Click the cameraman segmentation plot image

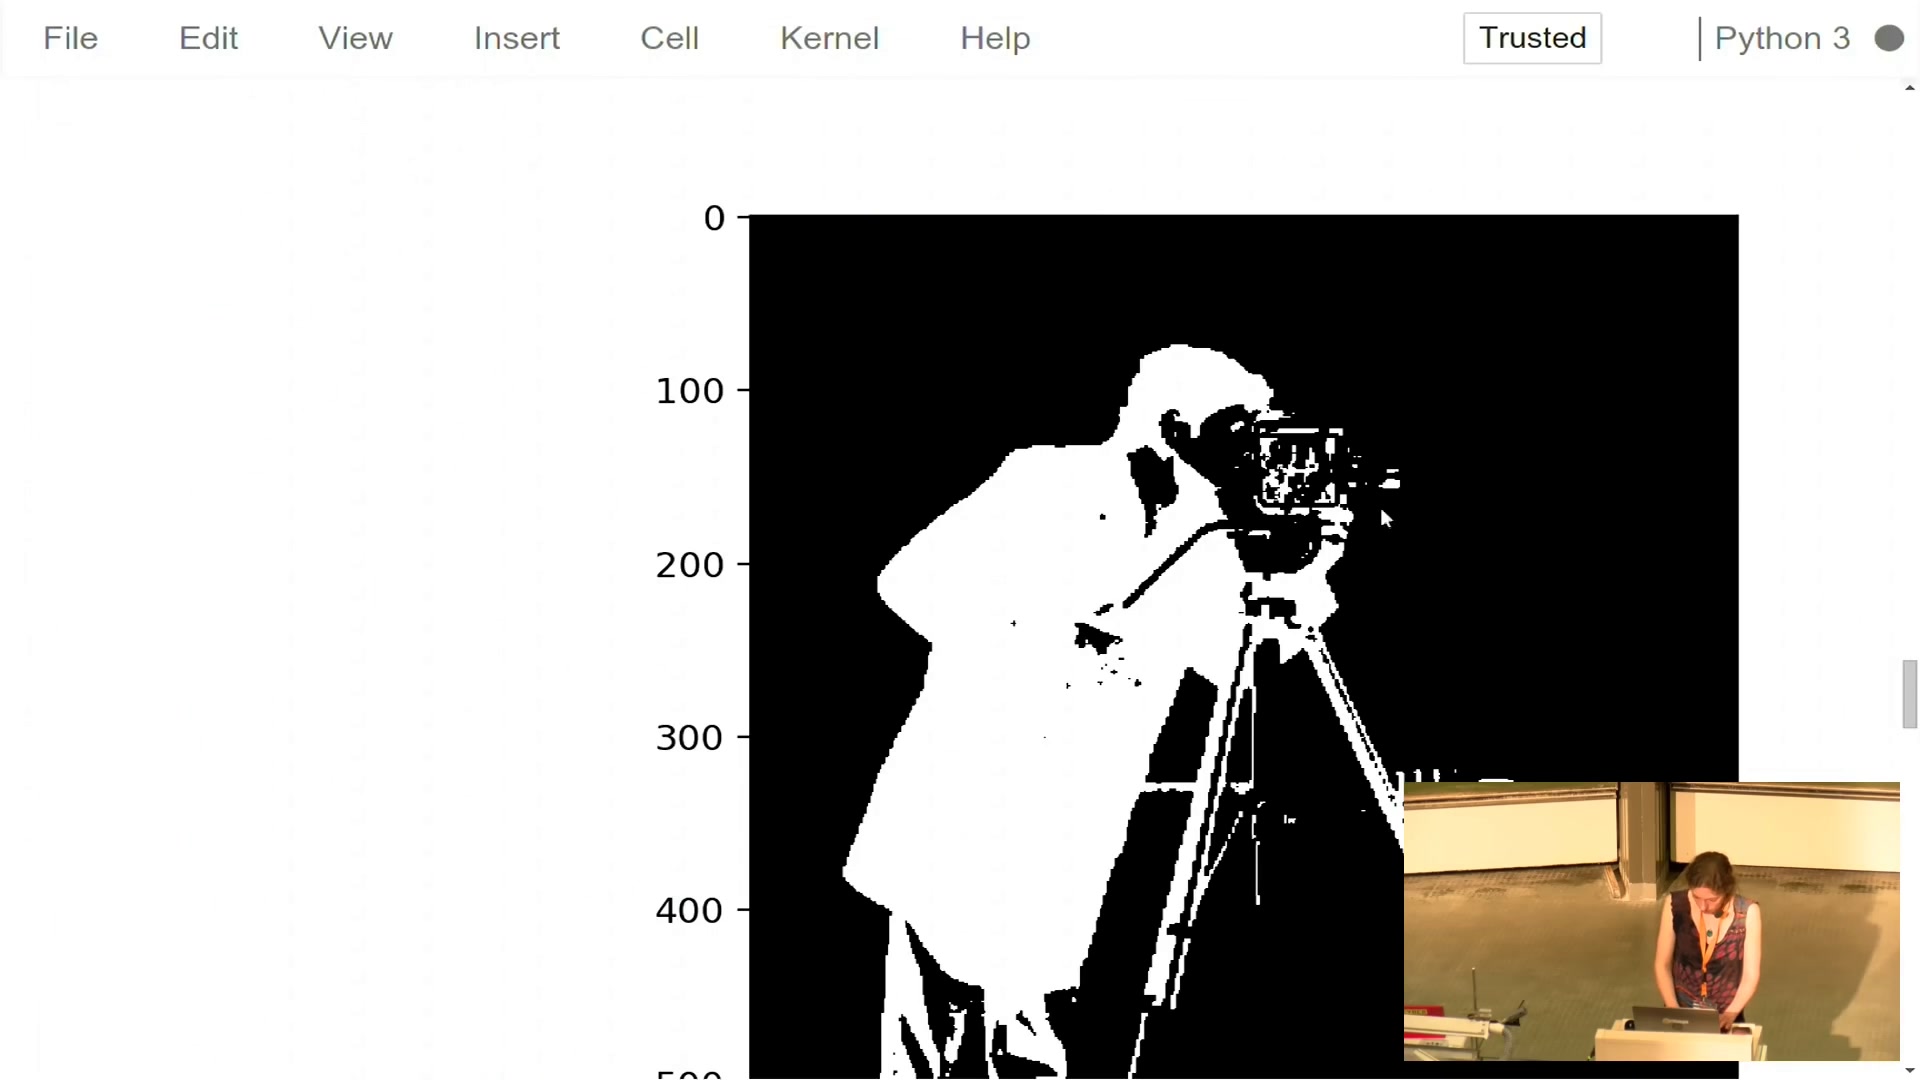(1243, 646)
